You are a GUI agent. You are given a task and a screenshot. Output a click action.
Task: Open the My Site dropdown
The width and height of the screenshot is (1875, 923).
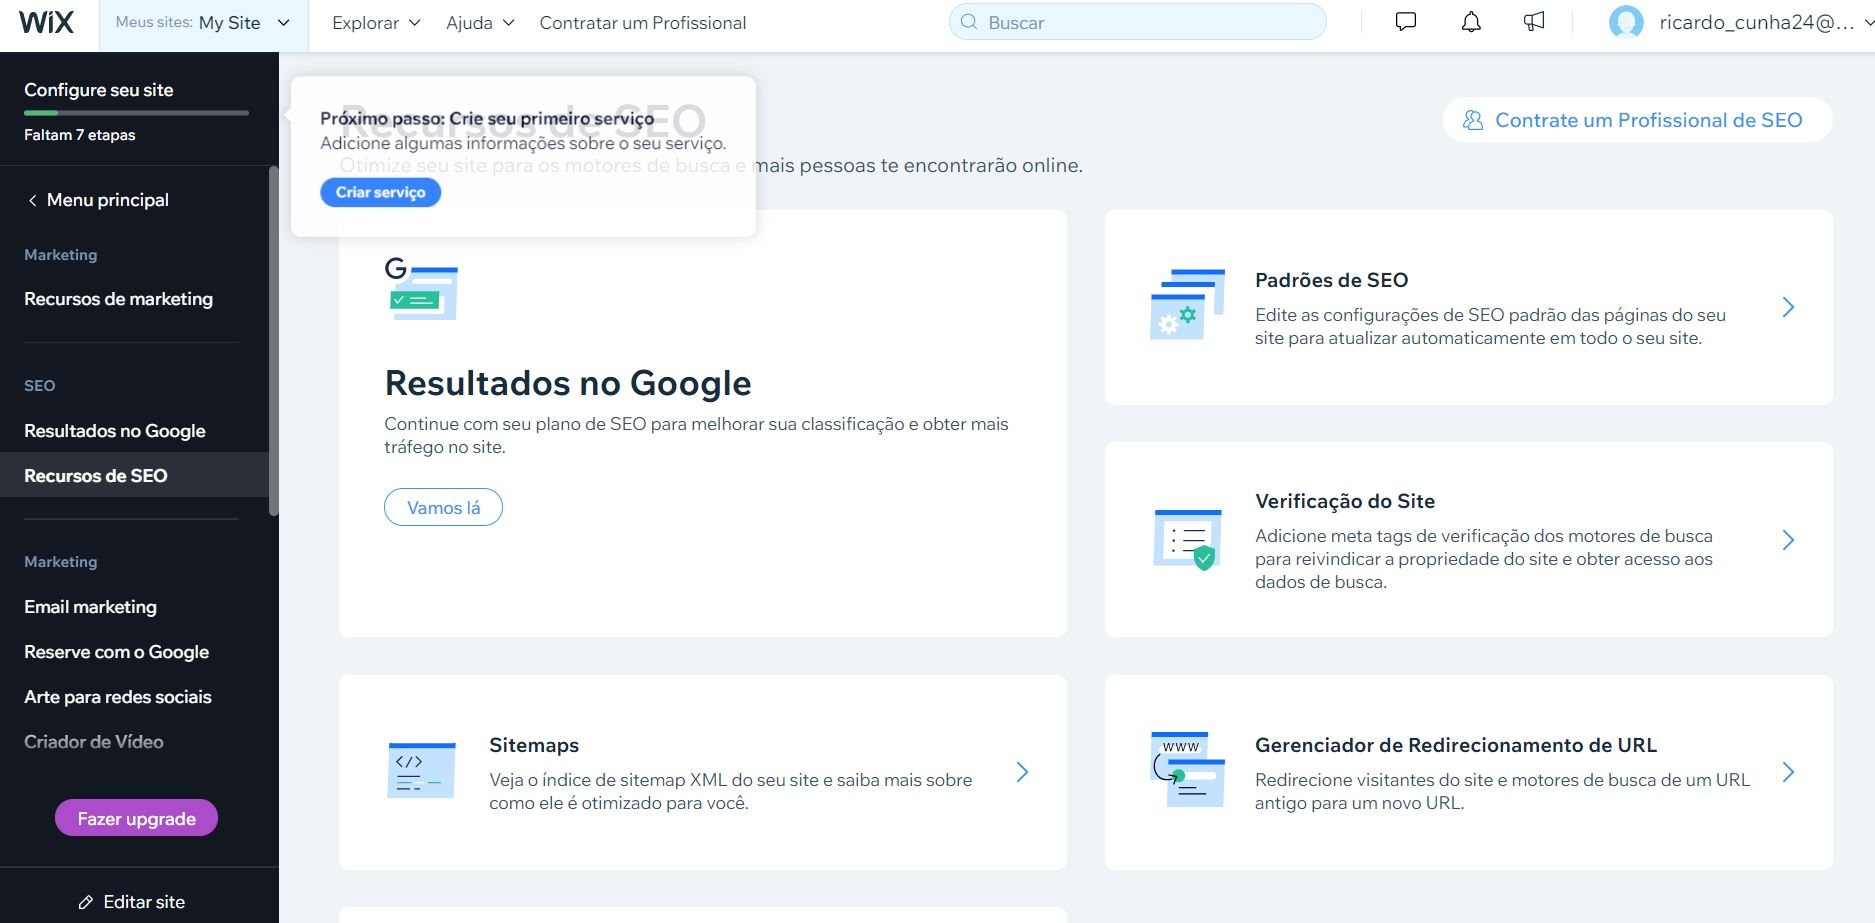click(x=203, y=23)
